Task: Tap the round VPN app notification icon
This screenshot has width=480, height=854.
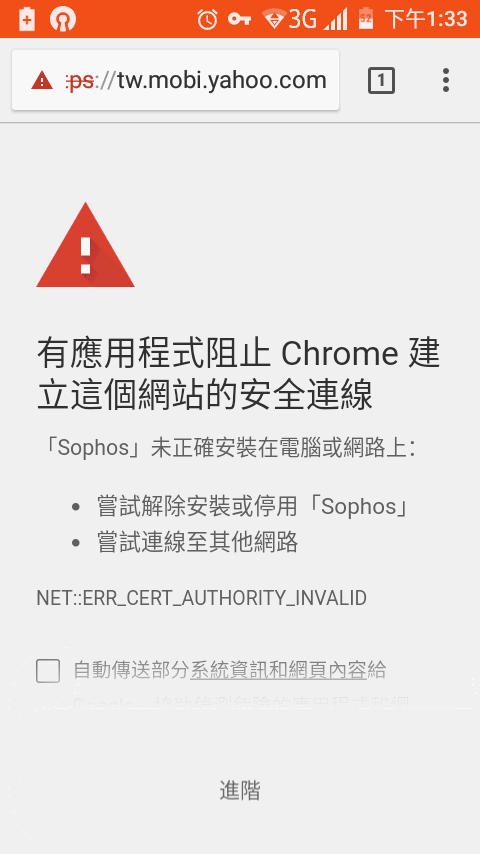Action: point(63,20)
